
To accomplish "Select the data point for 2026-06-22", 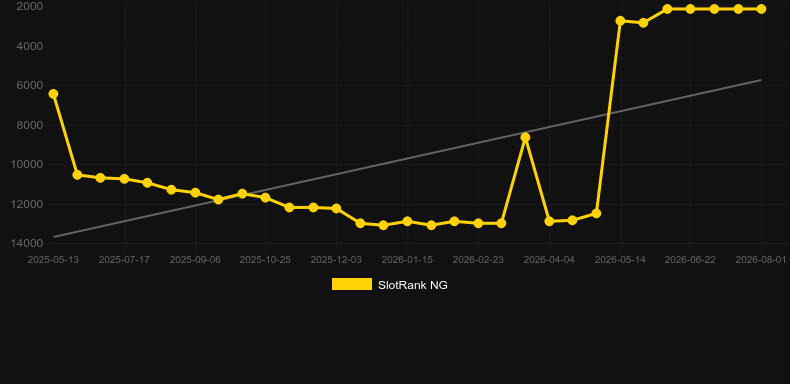I will point(690,9).
